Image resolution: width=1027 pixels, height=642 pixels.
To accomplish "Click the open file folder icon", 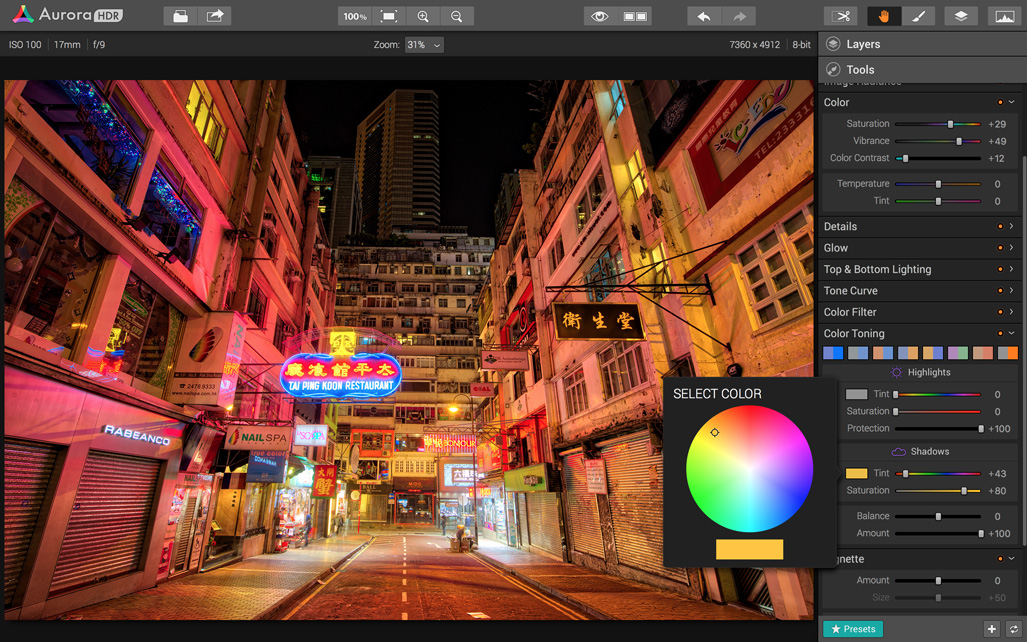I will coord(180,16).
